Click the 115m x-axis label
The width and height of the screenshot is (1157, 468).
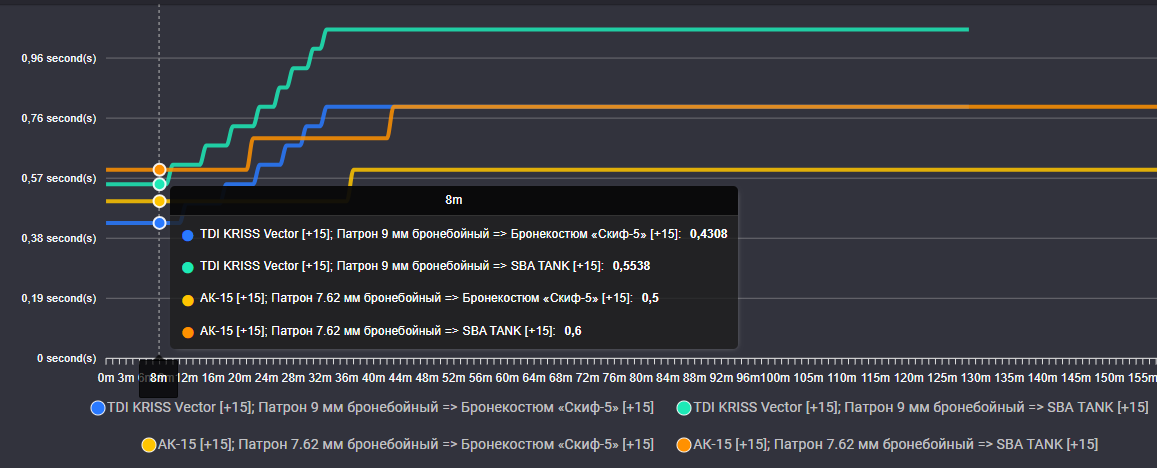click(874, 379)
